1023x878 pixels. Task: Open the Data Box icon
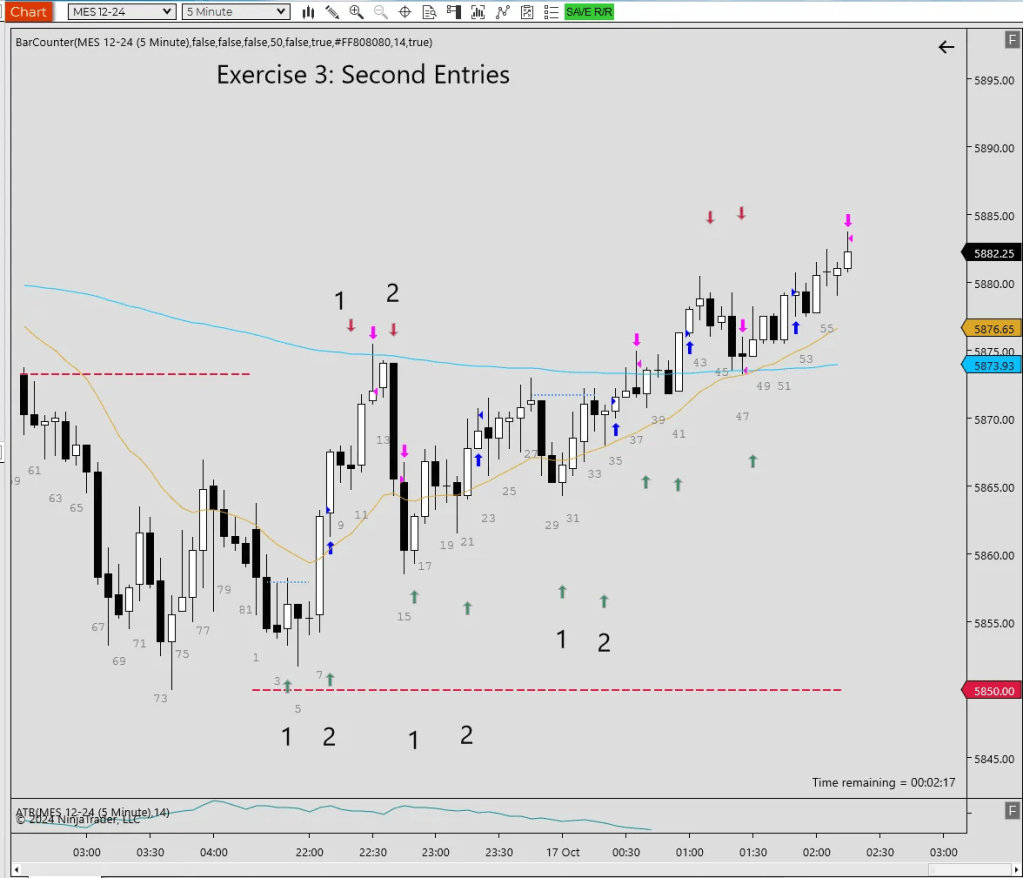coord(429,12)
